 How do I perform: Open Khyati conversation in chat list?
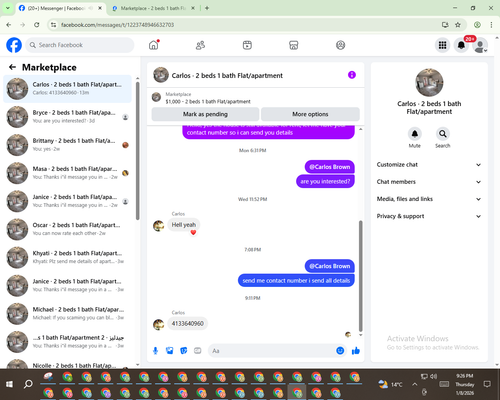click(x=68, y=257)
